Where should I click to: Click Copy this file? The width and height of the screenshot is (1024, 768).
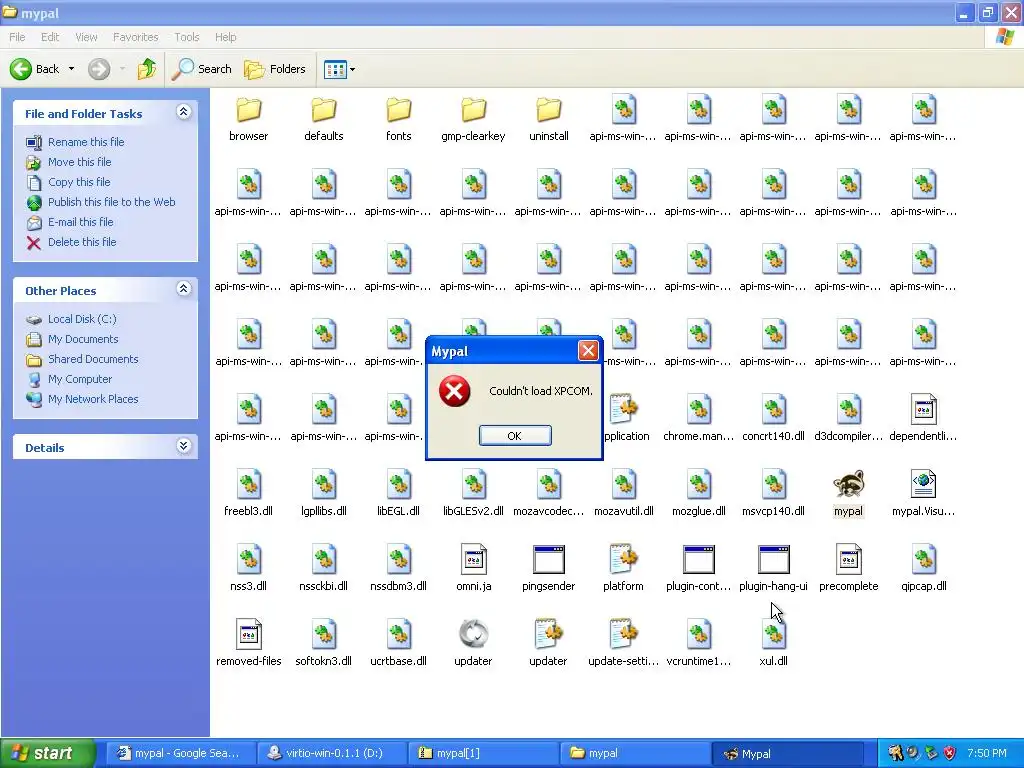tap(79, 182)
